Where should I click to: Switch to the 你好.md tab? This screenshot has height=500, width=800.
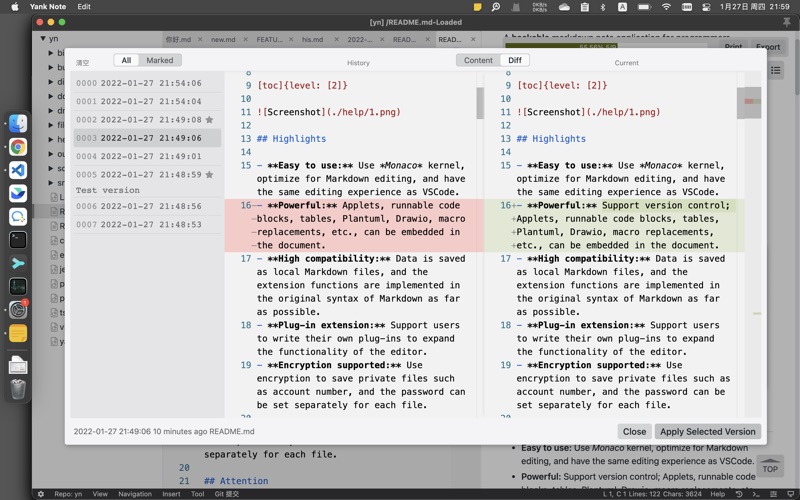[x=179, y=39]
